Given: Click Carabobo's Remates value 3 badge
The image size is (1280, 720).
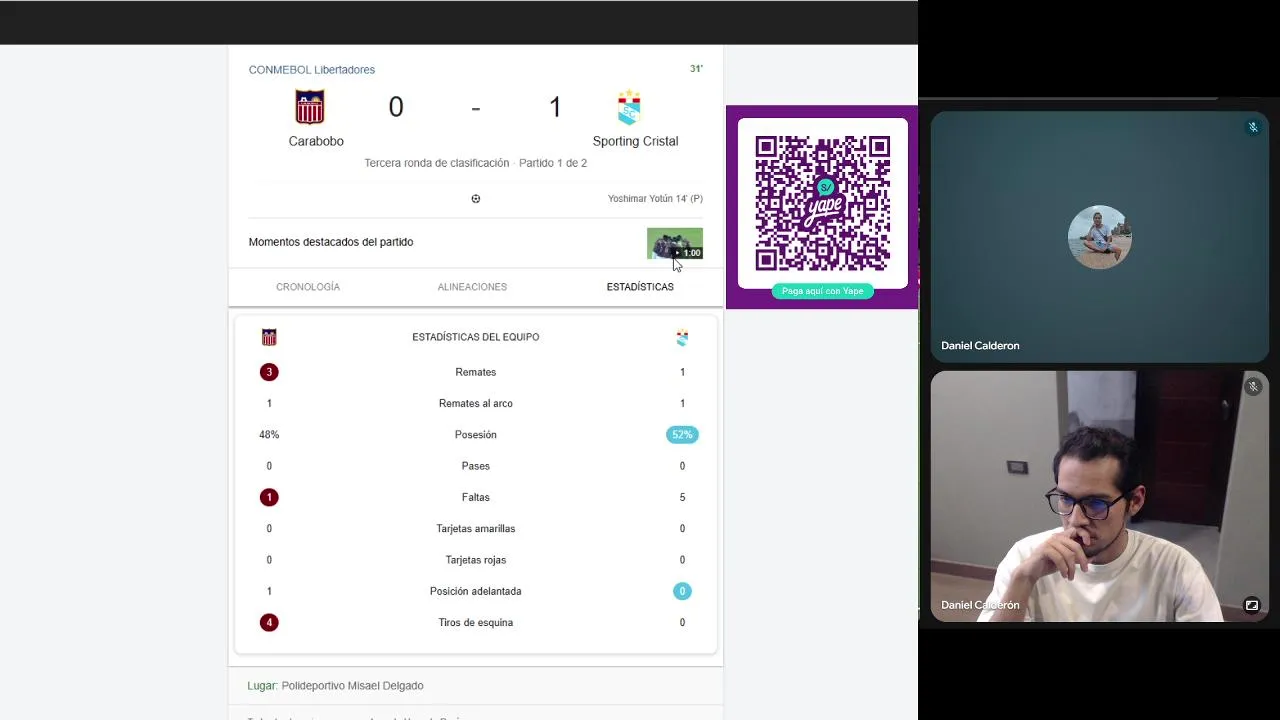Looking at the screenshot, I should click(x=268, y=372).
